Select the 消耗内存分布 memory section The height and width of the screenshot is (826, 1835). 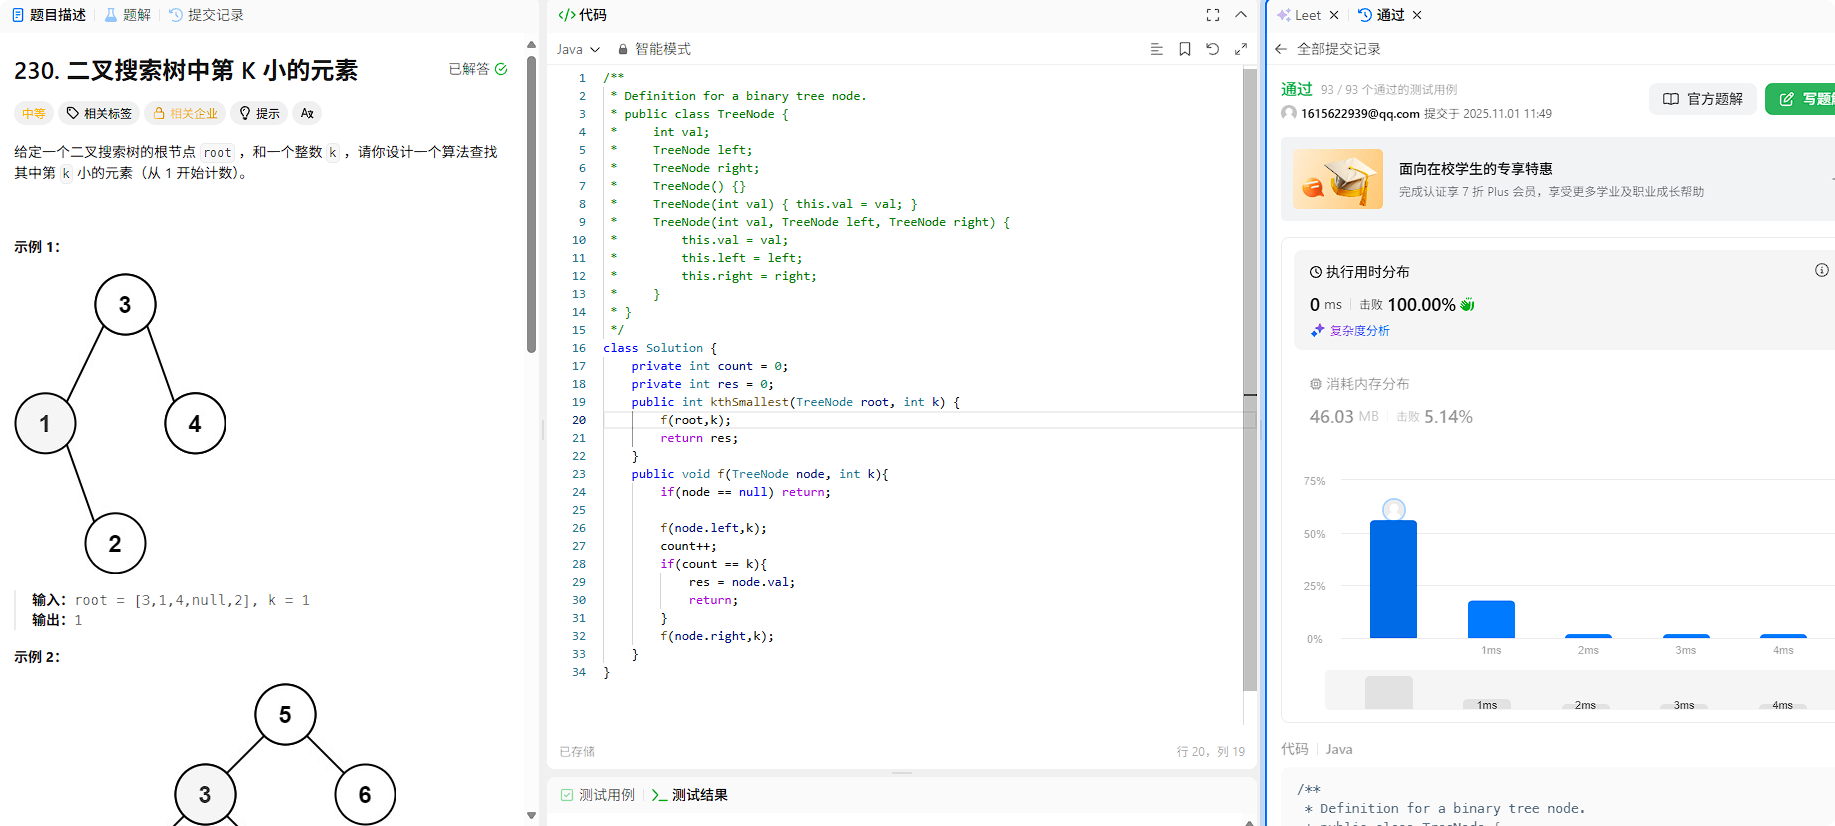pos(1360,384)
